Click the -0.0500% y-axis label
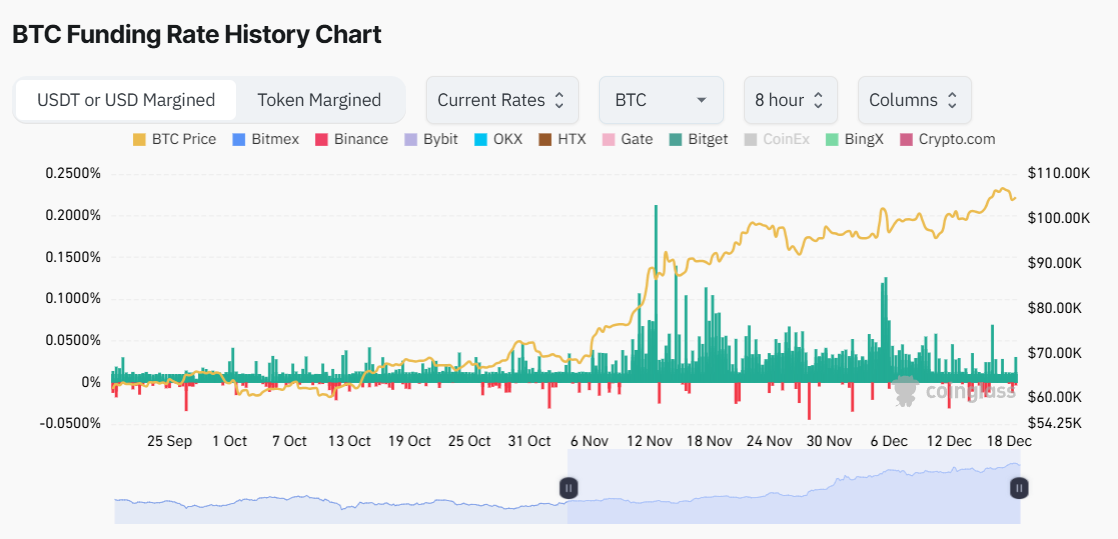Screen dimensions: 1118x539 [x=71, y=424]
